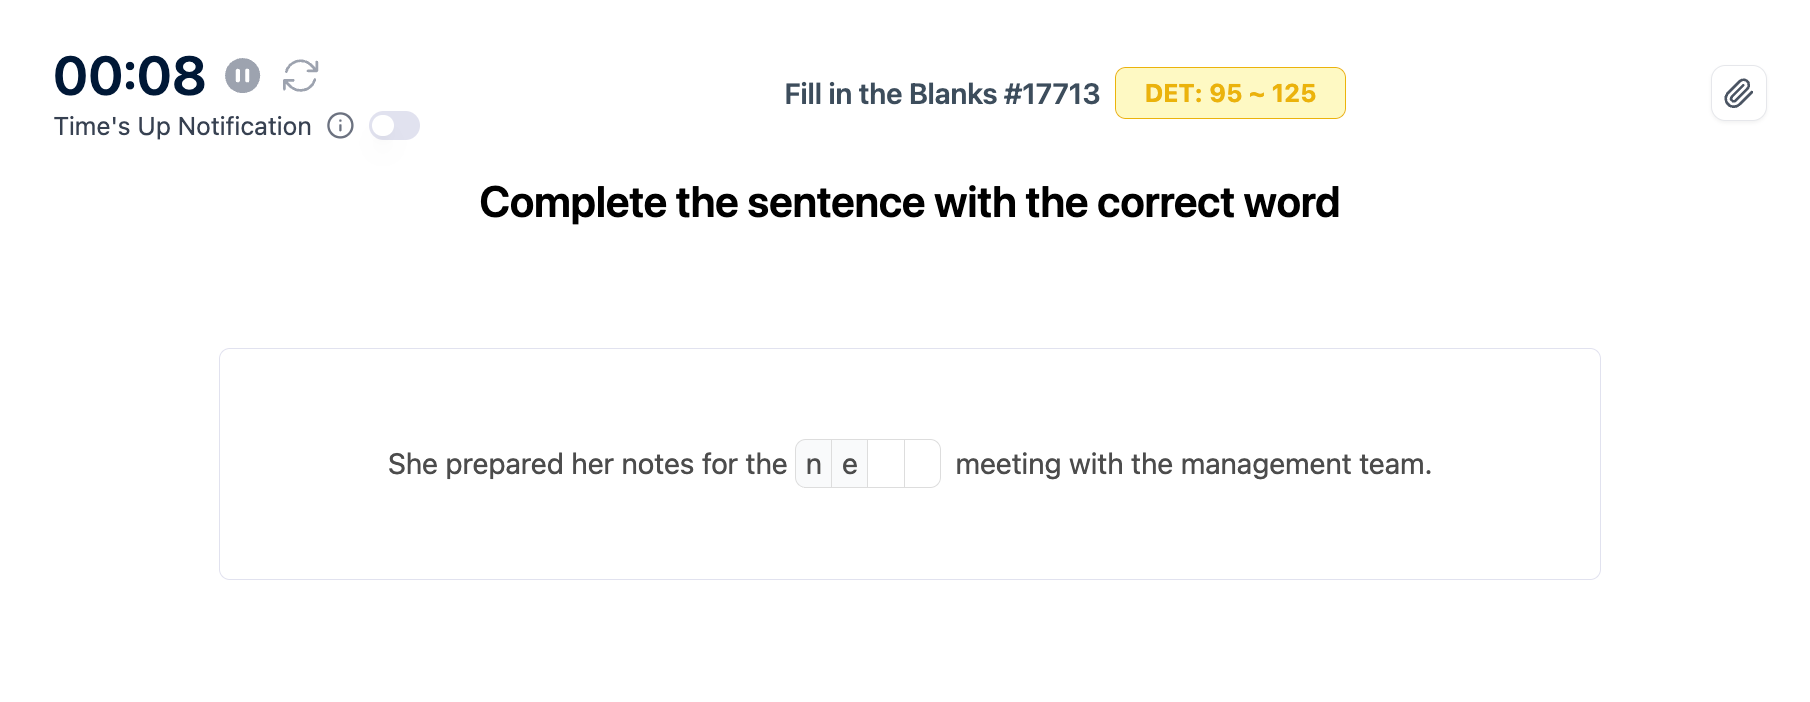Click the word "She" in the sentence

412,464
